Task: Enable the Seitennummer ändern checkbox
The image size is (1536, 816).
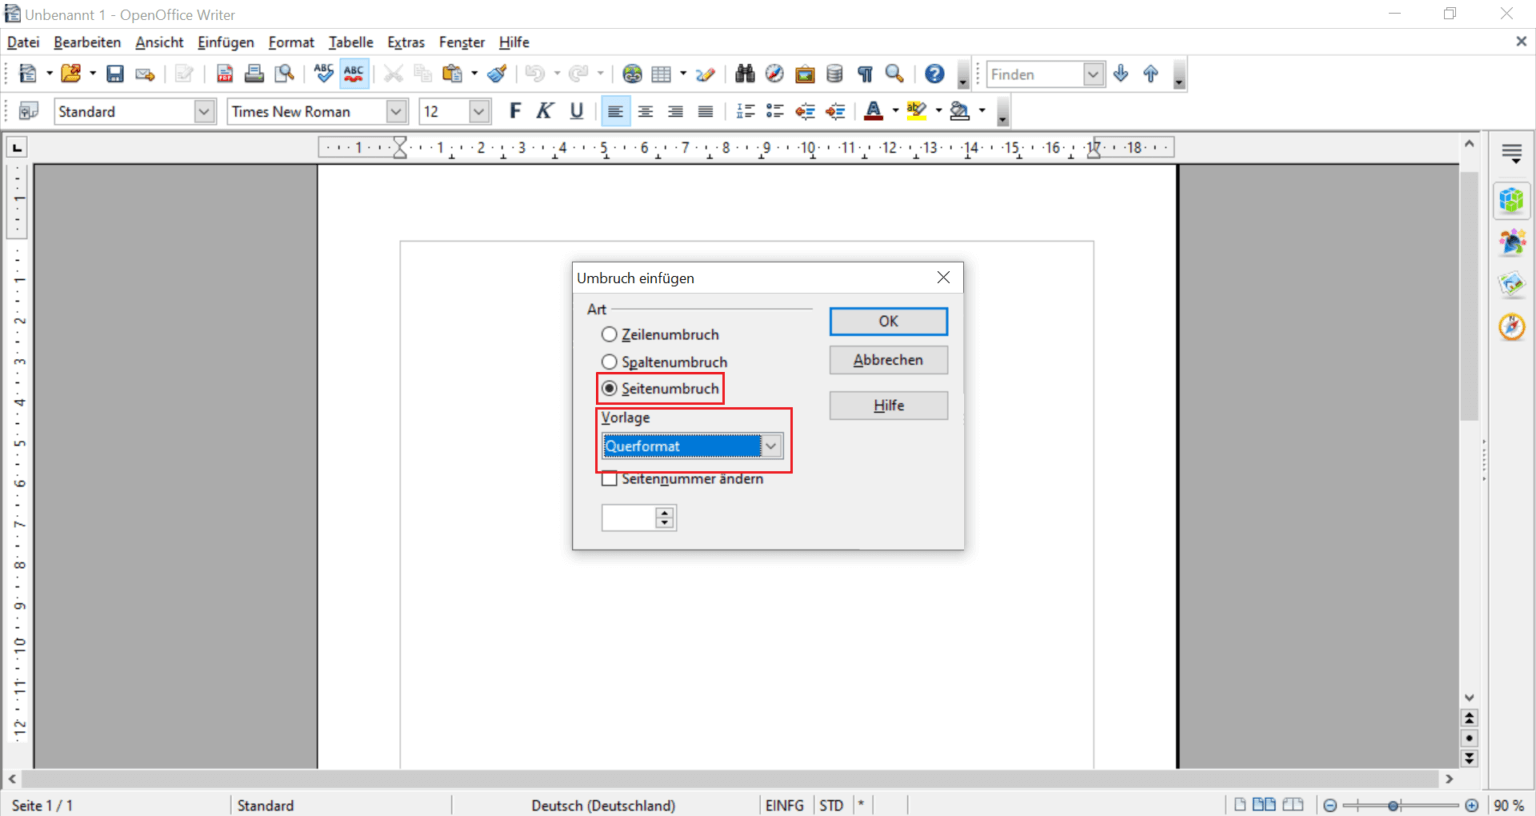Action: 609,479
